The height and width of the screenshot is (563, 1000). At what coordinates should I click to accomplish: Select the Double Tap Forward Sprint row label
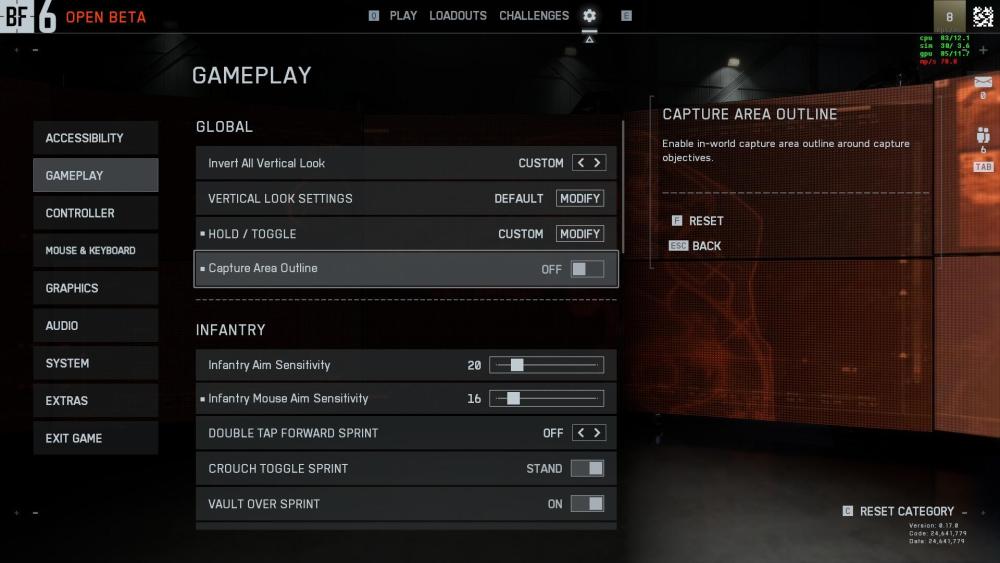pos(293,433)
